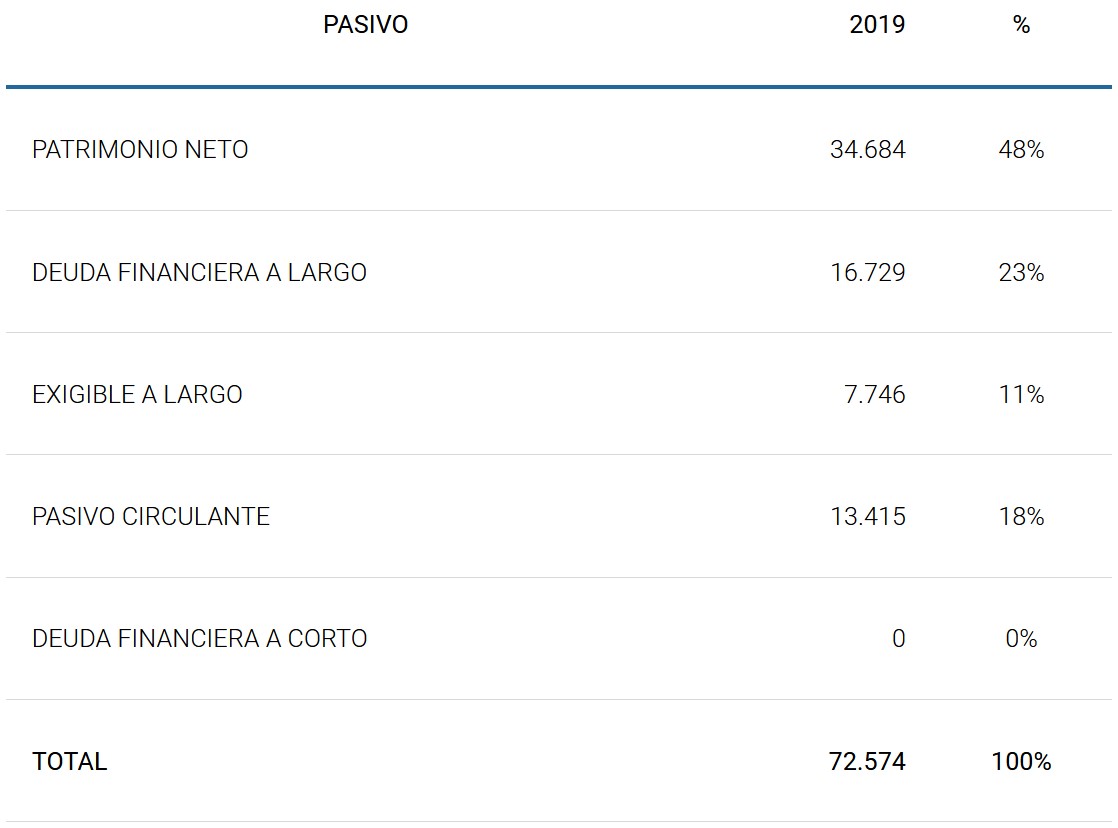The image size is (1118, 828).
Task: Select the EXIGIBLE A LARGO row label
Action: pyautogui.click(x=137, y=394)
